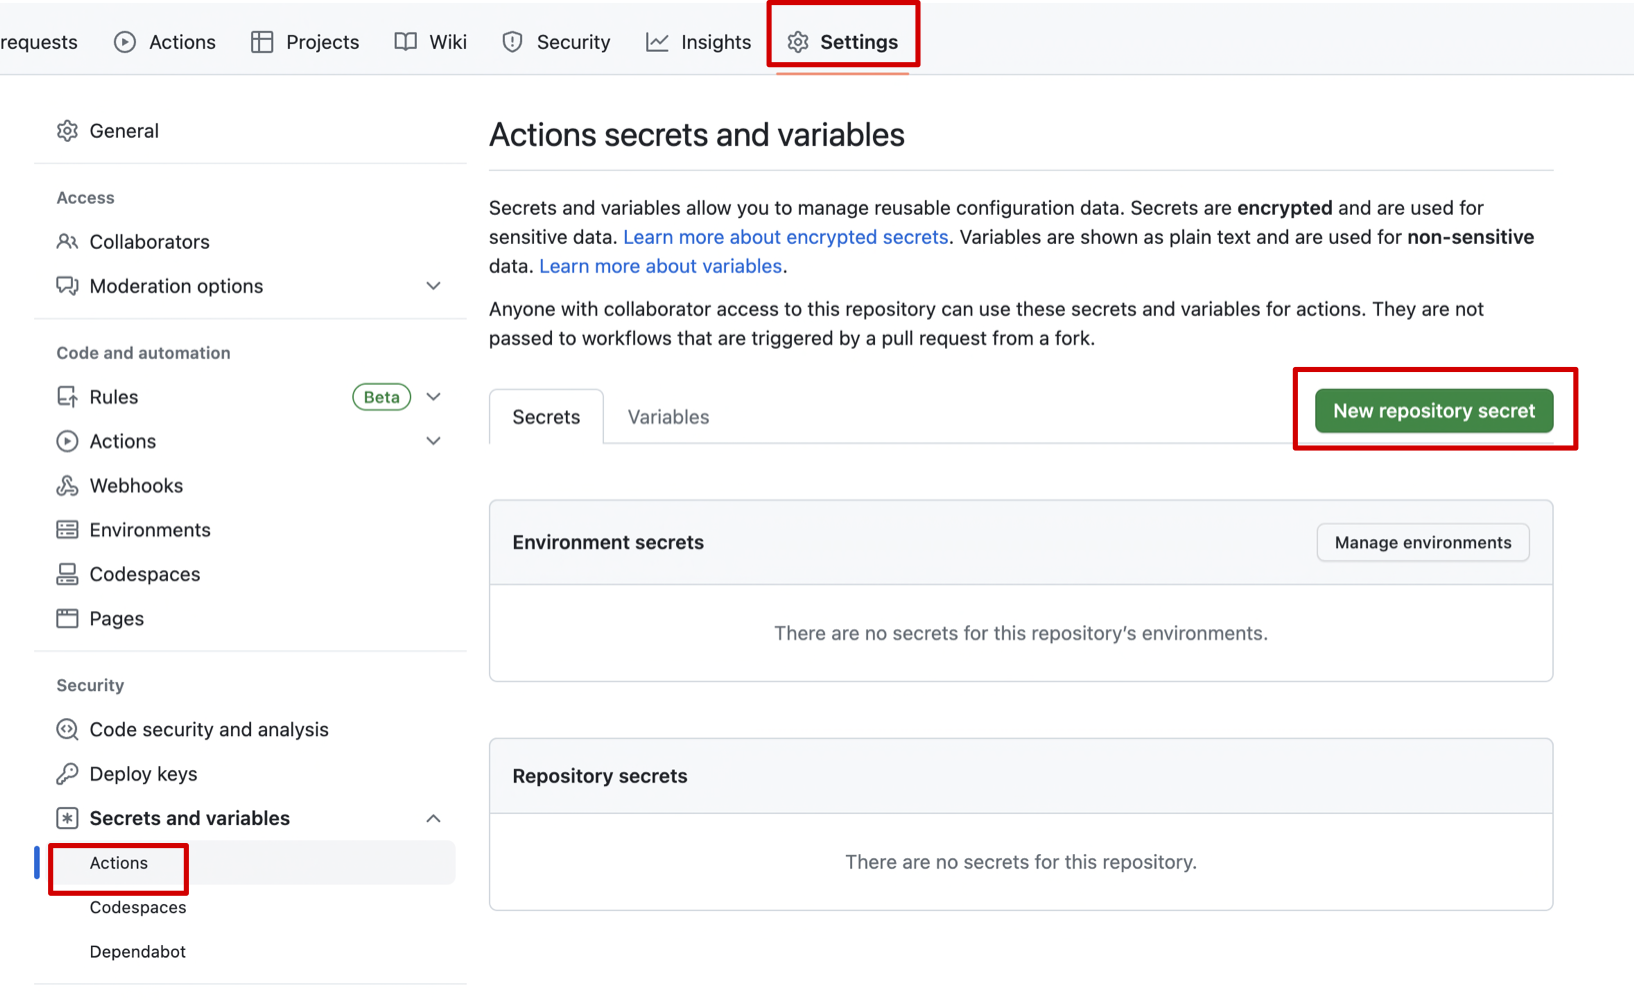Viewport: 1634px width, 1000px height.
Task: Open the Wiki tab
Action: click(x=431, y=42)
